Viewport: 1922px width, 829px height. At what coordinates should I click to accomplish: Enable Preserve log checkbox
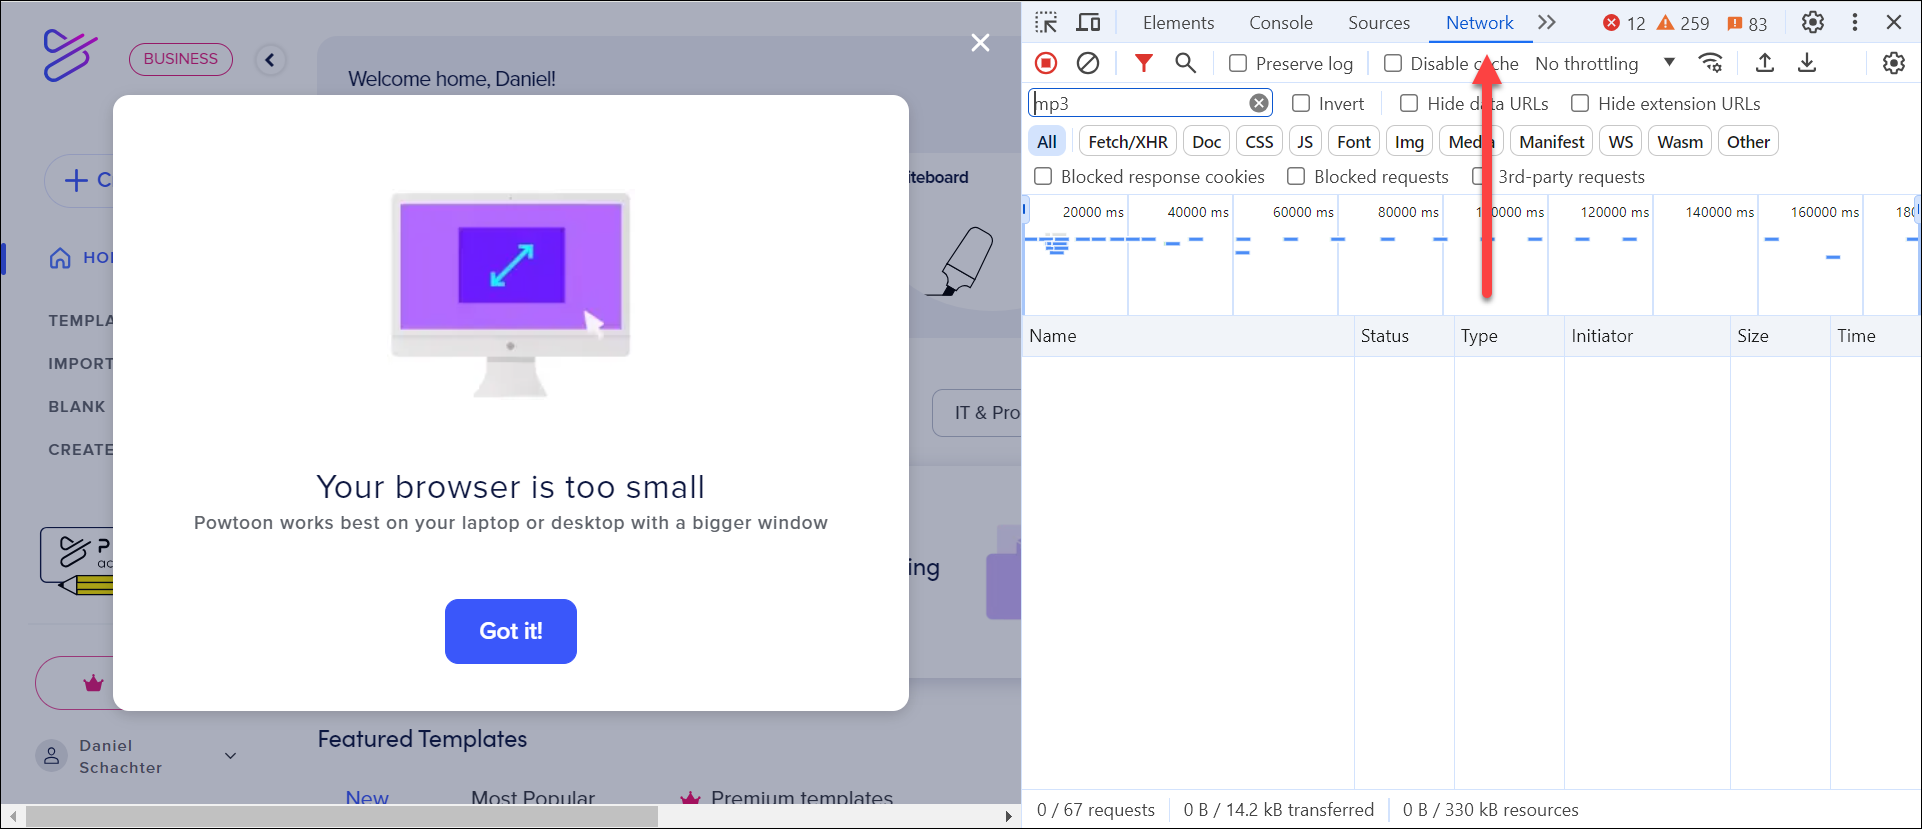click(1238, 63)
